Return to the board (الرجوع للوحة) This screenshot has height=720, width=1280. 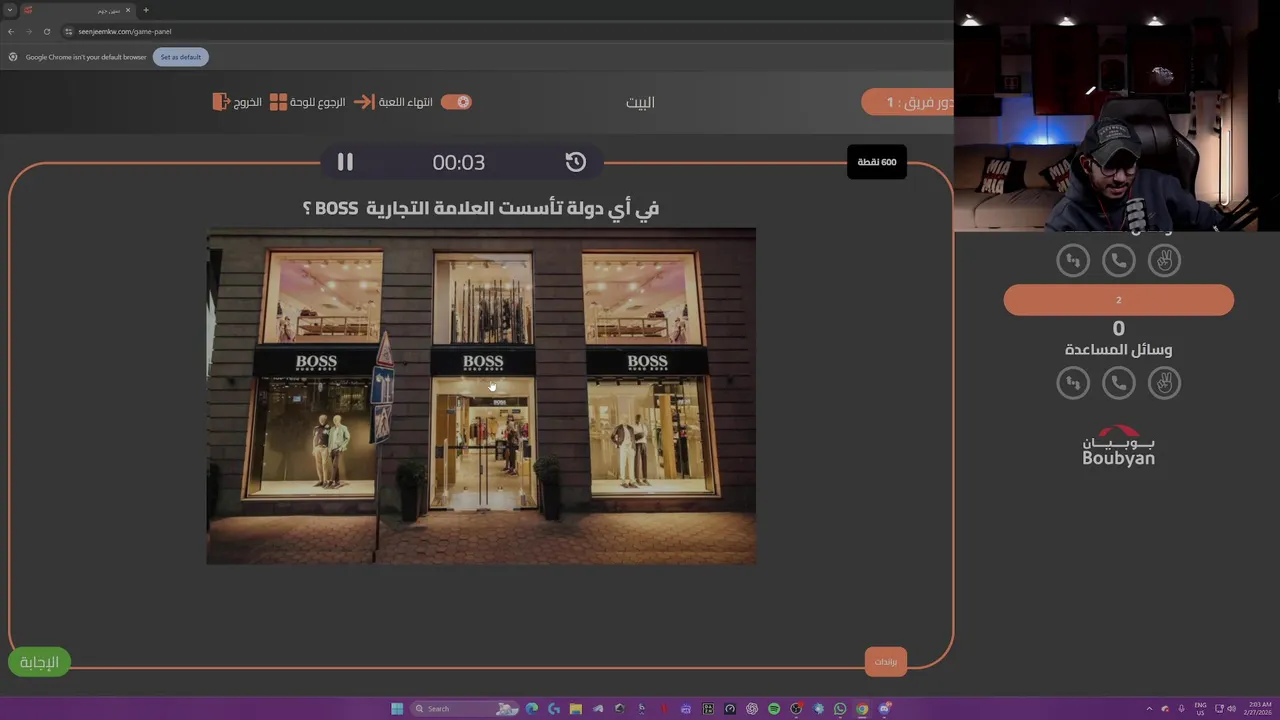click(308, 102)
